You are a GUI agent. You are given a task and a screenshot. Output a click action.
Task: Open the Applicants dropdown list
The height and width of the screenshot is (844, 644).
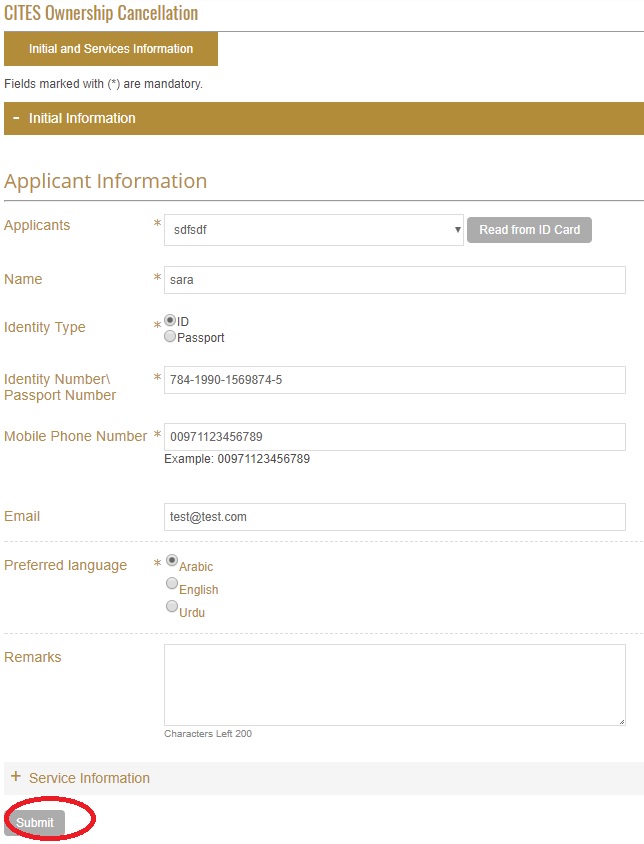pyautogui.click(x=313, y=229)
